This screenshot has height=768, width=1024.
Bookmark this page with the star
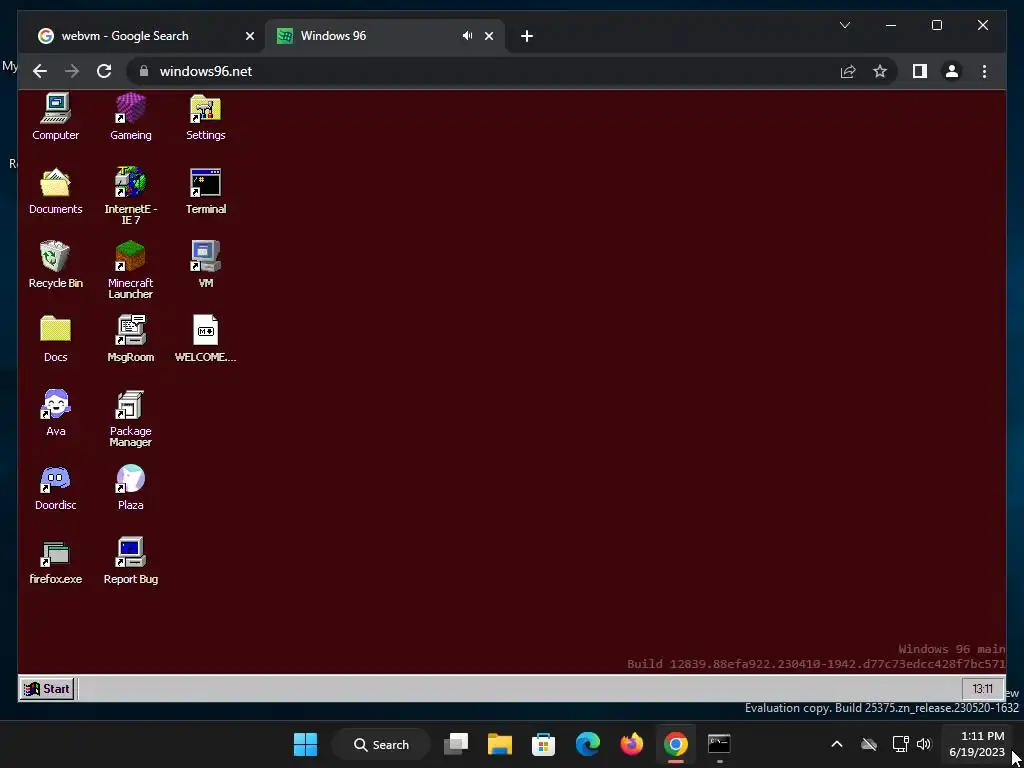click(x=880, y=71)
